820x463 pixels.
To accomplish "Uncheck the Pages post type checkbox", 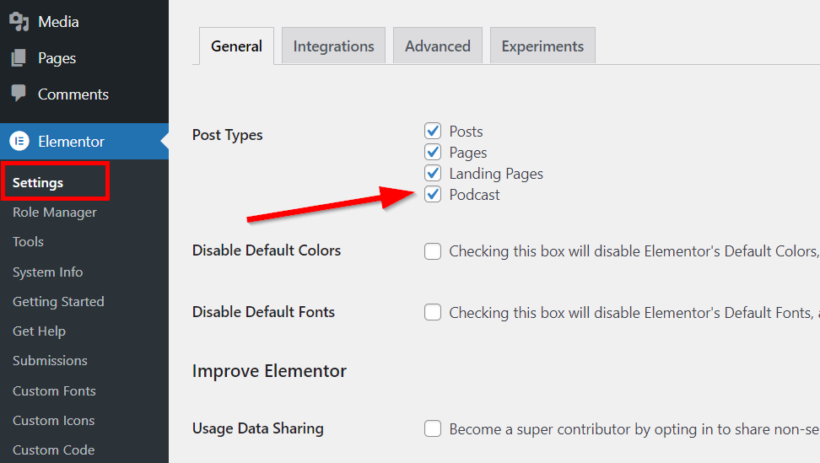I will click(432, 152).
